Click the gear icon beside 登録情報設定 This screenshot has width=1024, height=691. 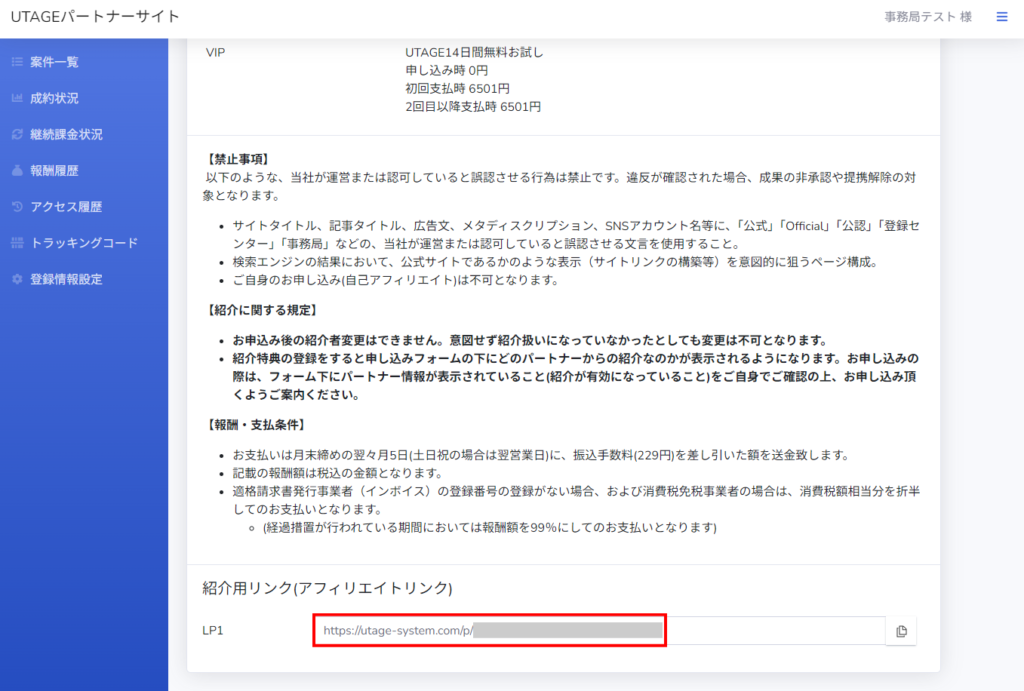16,279
